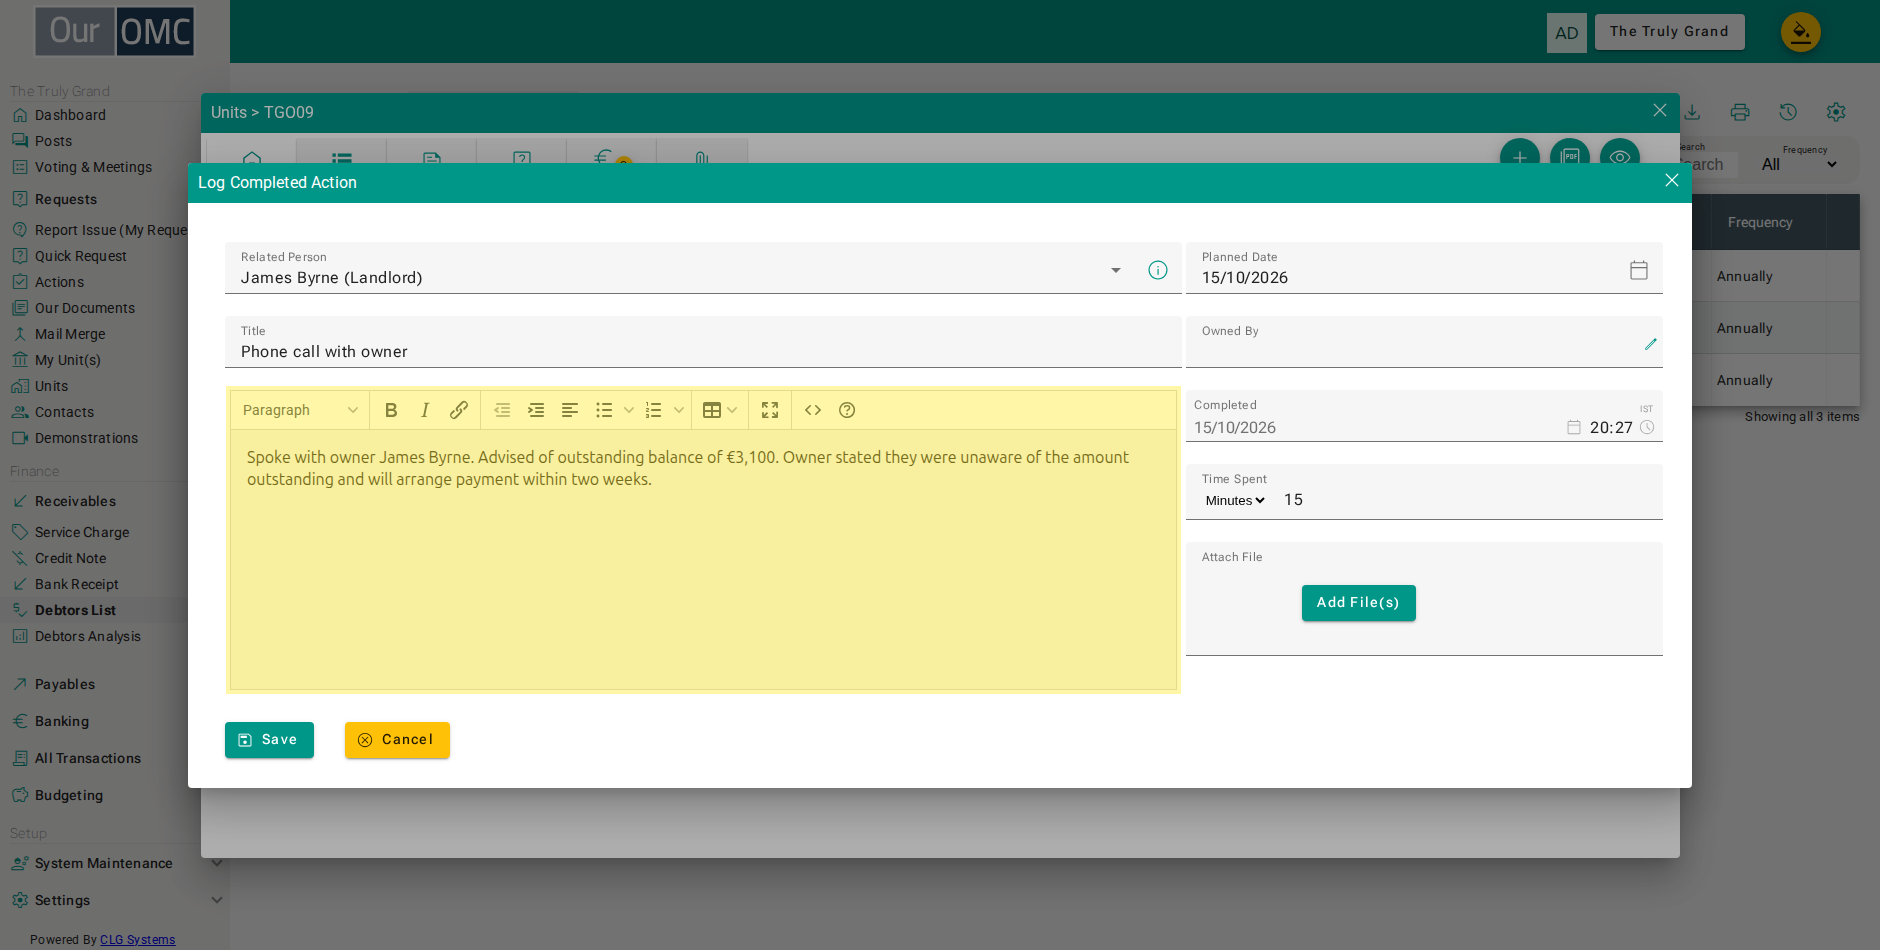
Task: Save the completed action
Action: [x=269, y=740]
